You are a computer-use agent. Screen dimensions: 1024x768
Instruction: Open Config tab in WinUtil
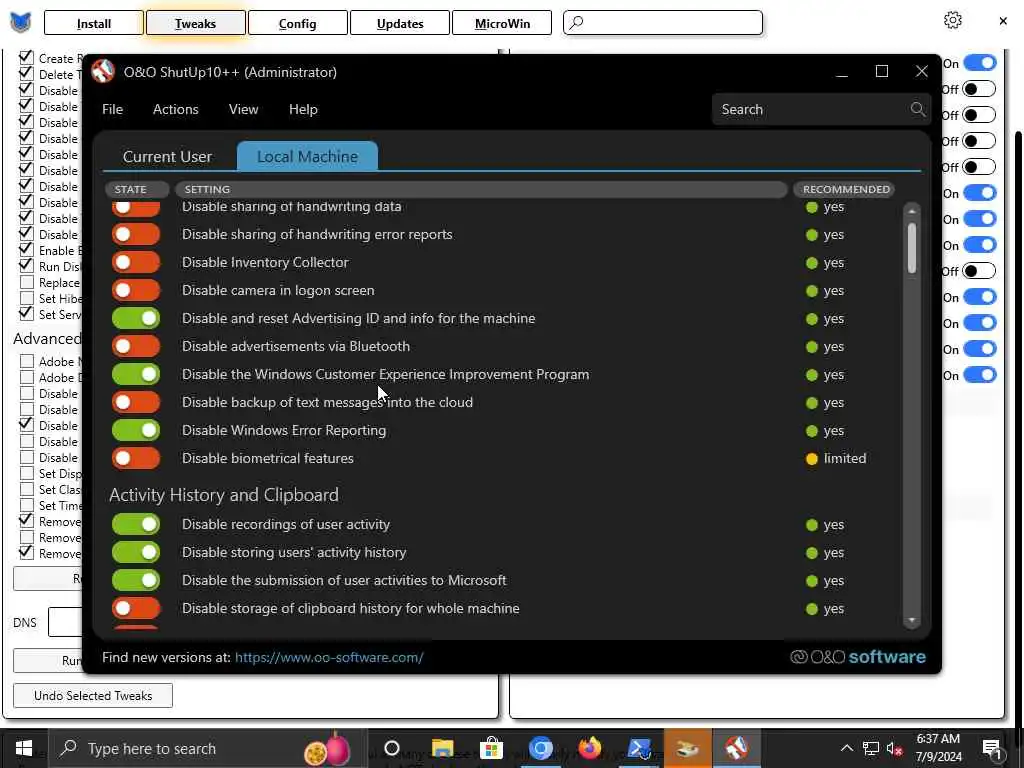(297, 24)
